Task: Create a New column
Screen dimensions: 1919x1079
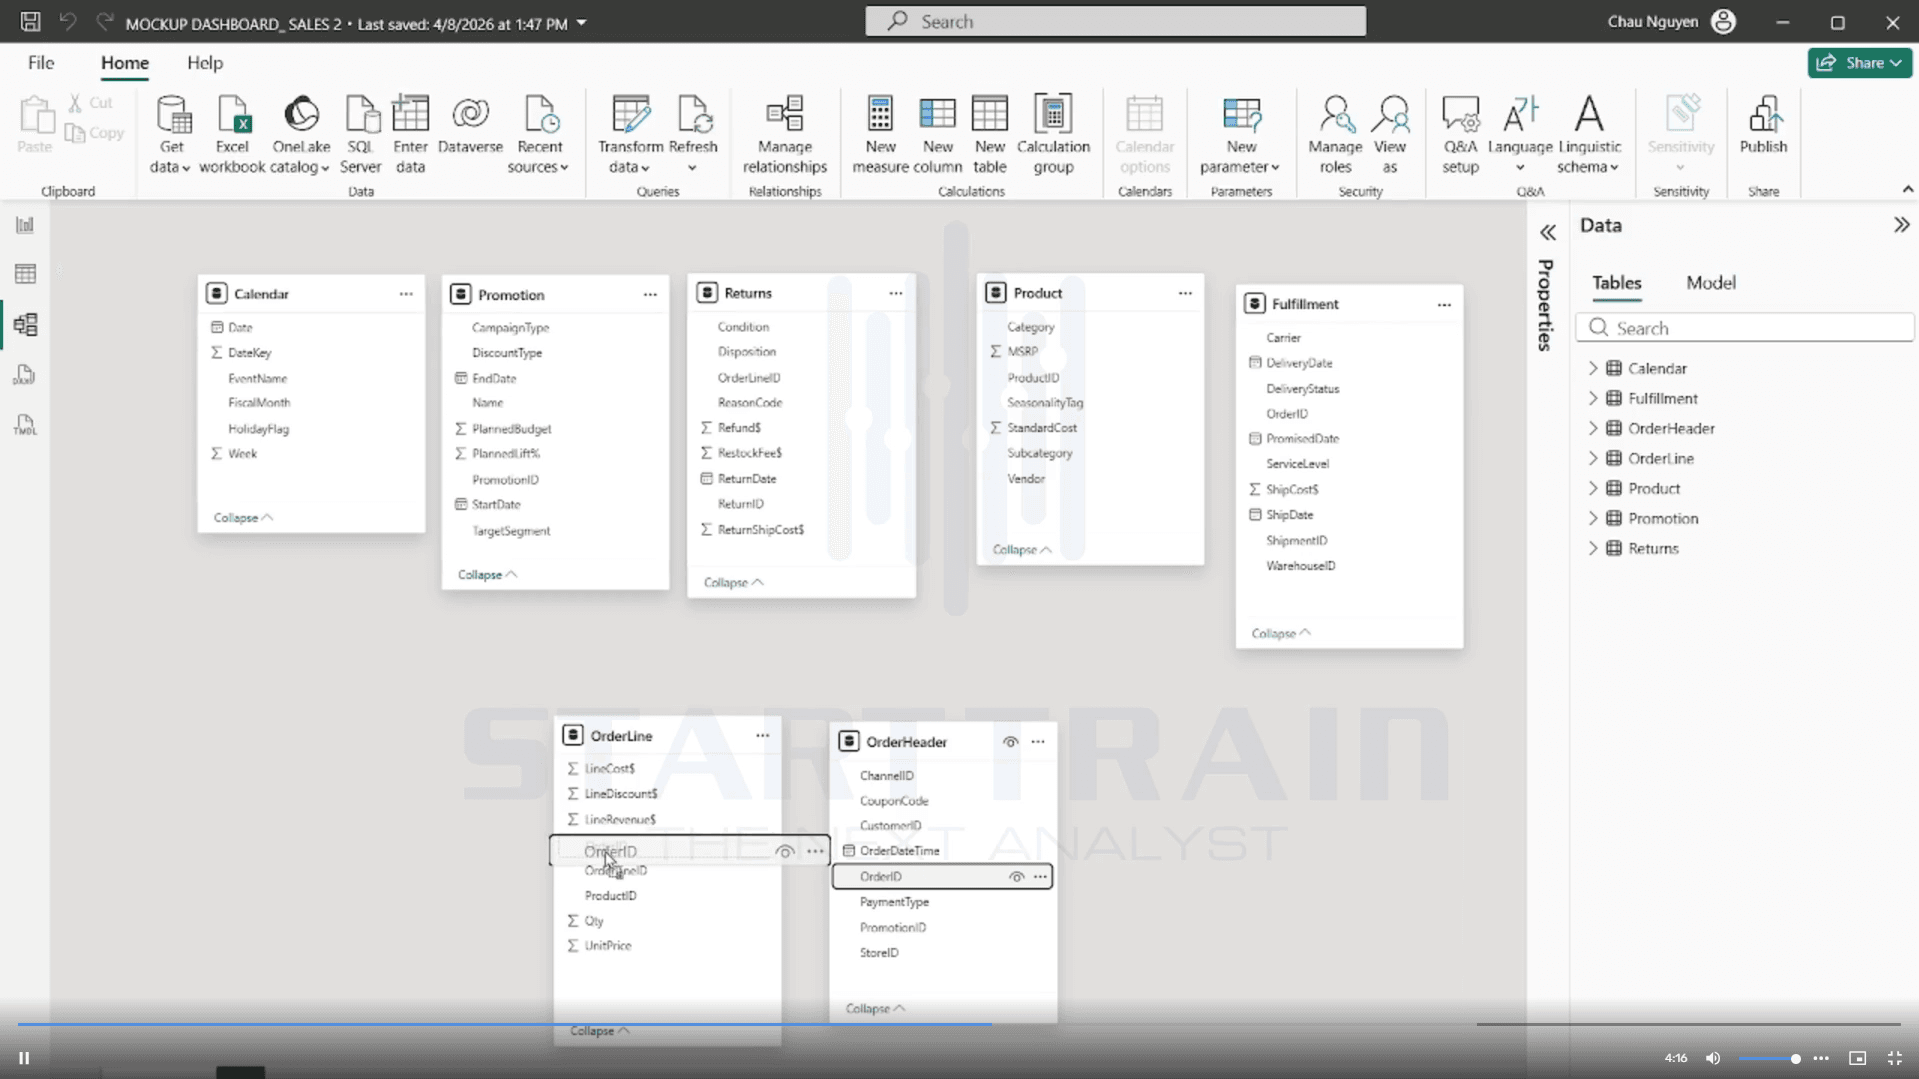Action: (938, 134)
